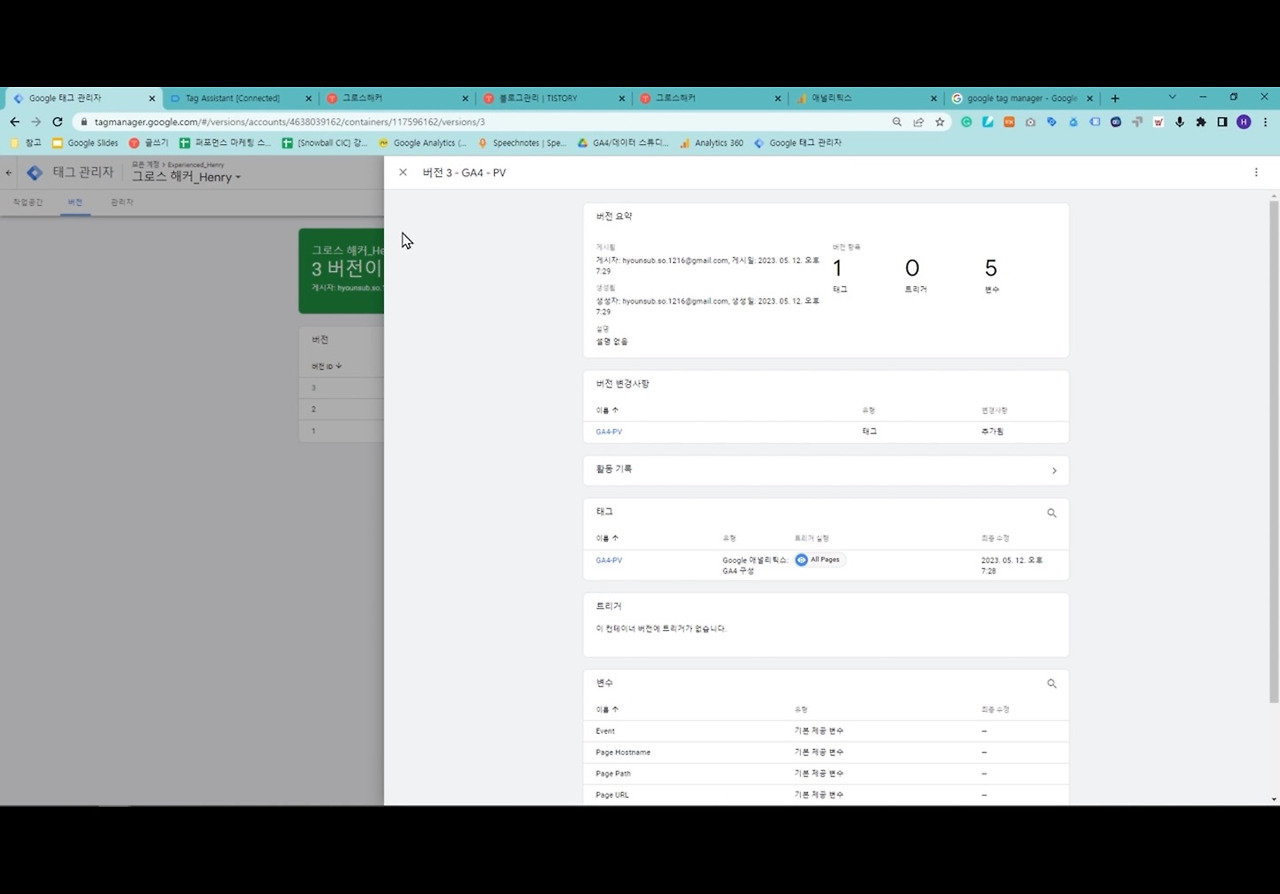The height and width of the screenshot is (894, 1280).
Task: Switch to 애널리틱스 browser tab
Action: tap(866, 98)
